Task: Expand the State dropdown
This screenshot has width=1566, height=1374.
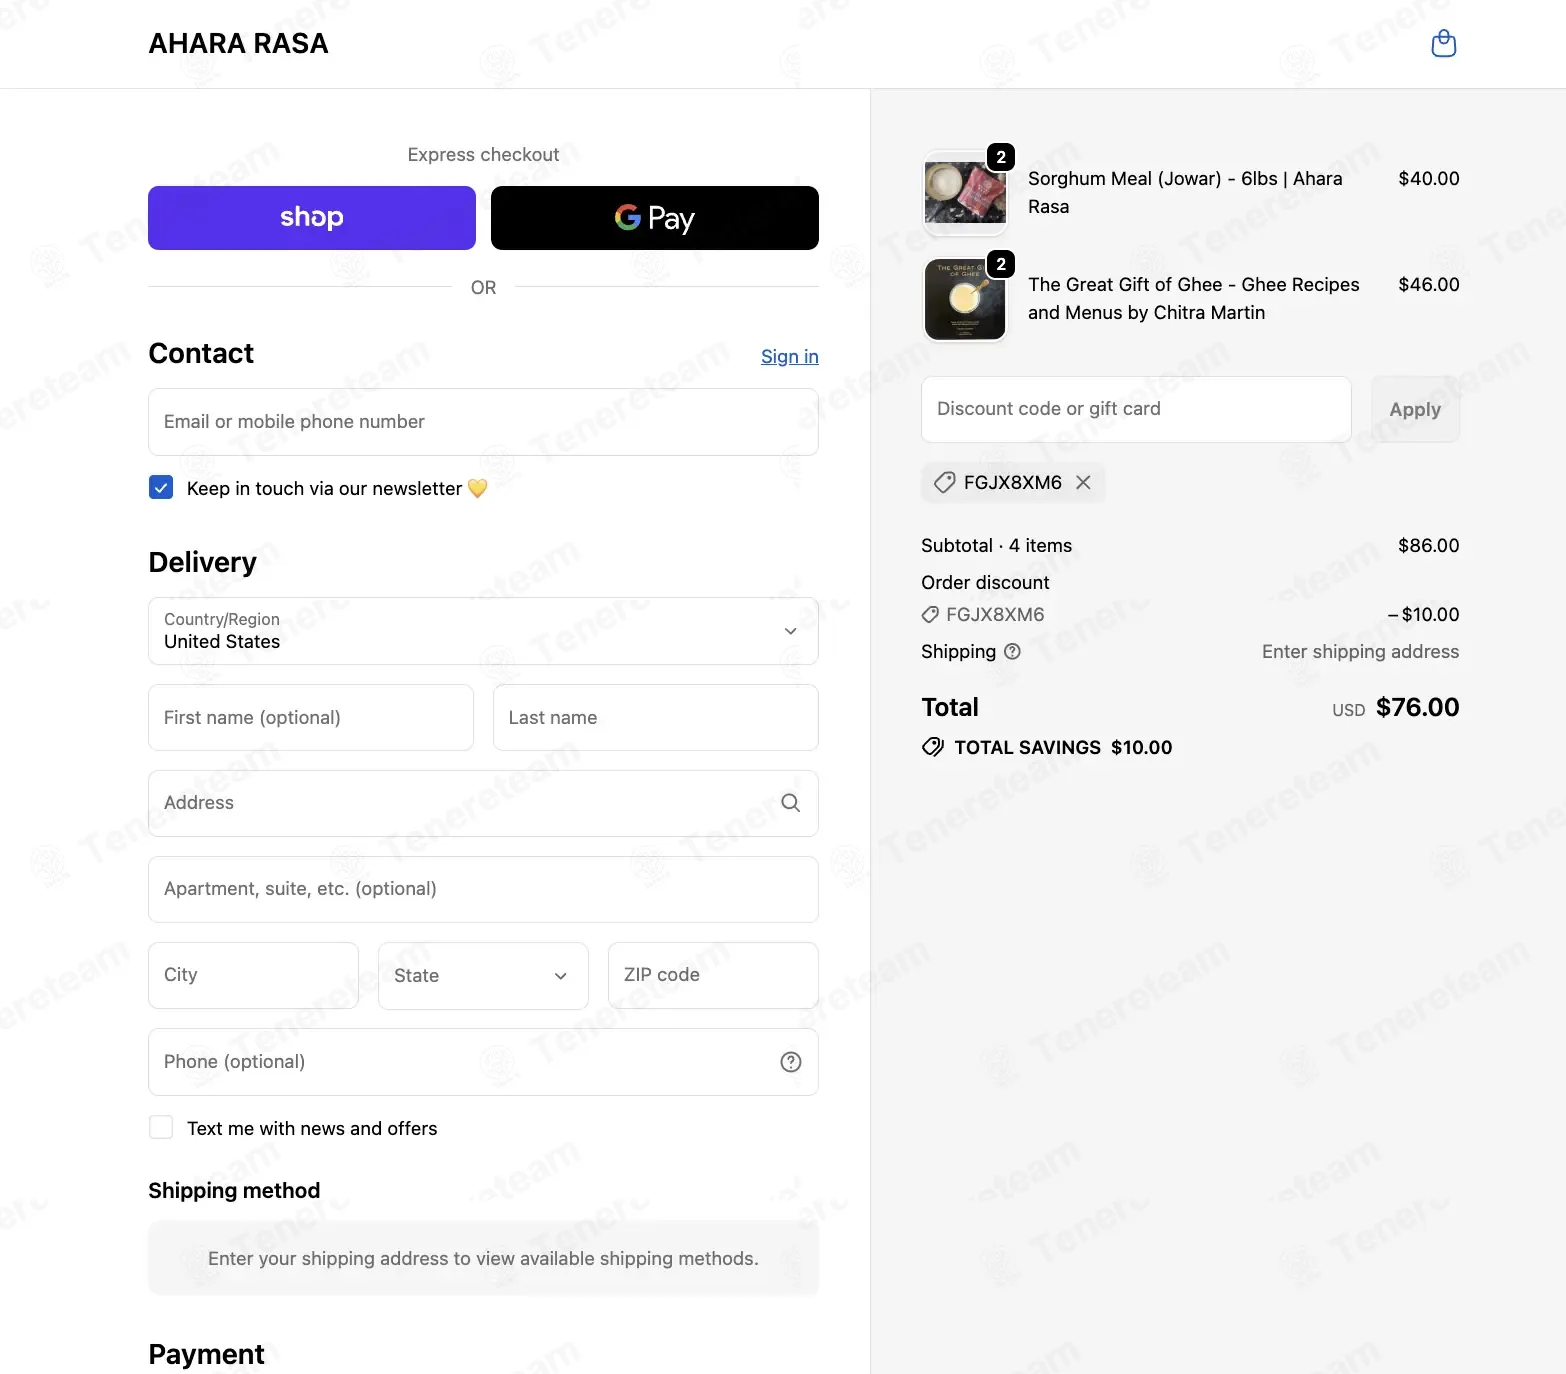Action: coord(483,975)
